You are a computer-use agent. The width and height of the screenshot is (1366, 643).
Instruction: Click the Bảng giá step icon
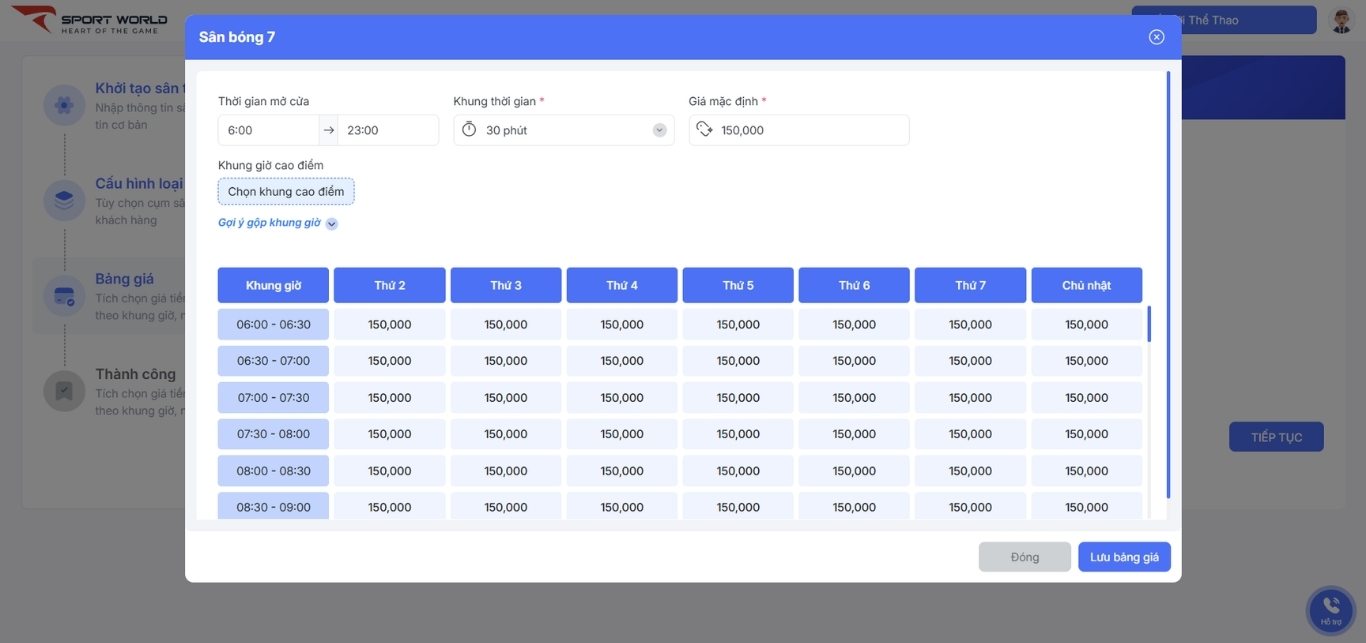point(64,296)
